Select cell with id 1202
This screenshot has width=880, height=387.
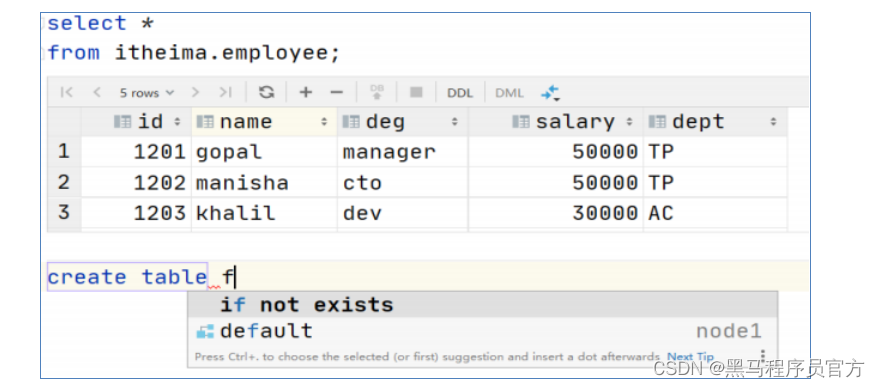click(136, 182)
